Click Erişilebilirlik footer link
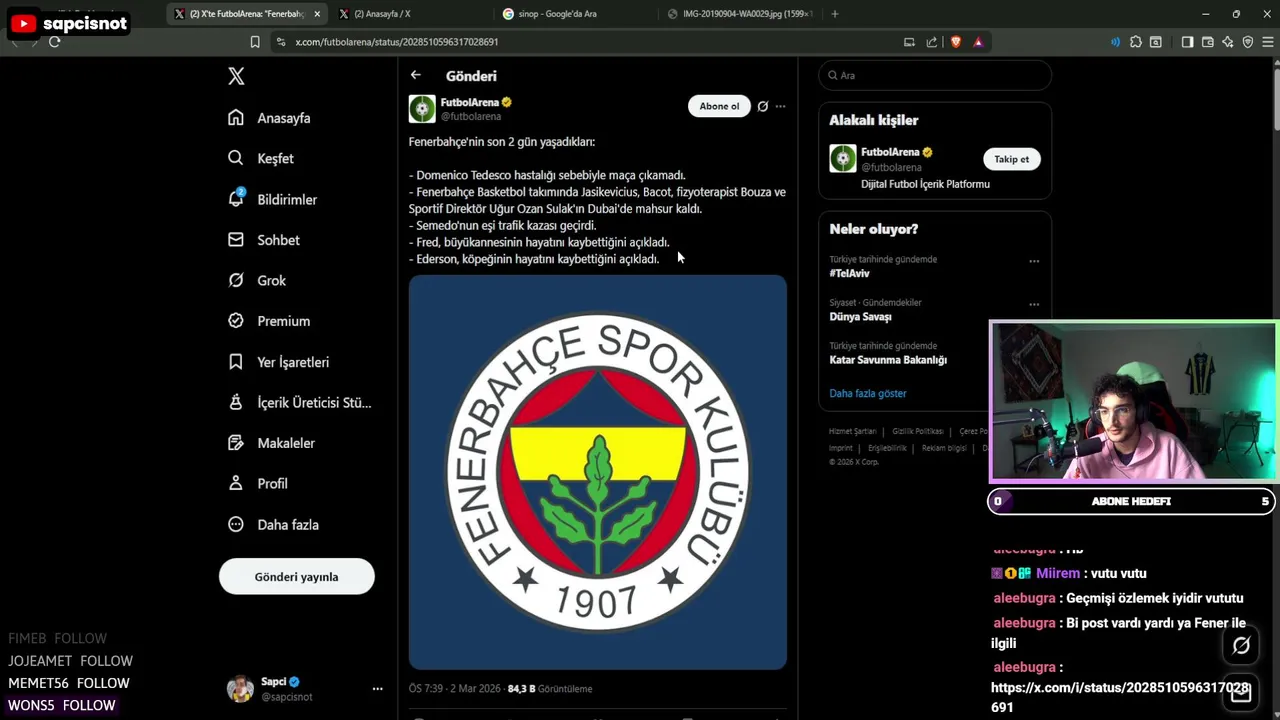Image resolution: width=1280 pixels, height=720 pixels. tap(887, 448)
